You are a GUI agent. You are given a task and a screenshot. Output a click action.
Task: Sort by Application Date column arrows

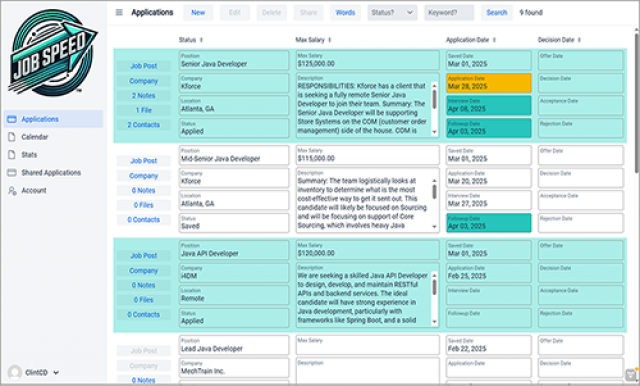point(494,40)
